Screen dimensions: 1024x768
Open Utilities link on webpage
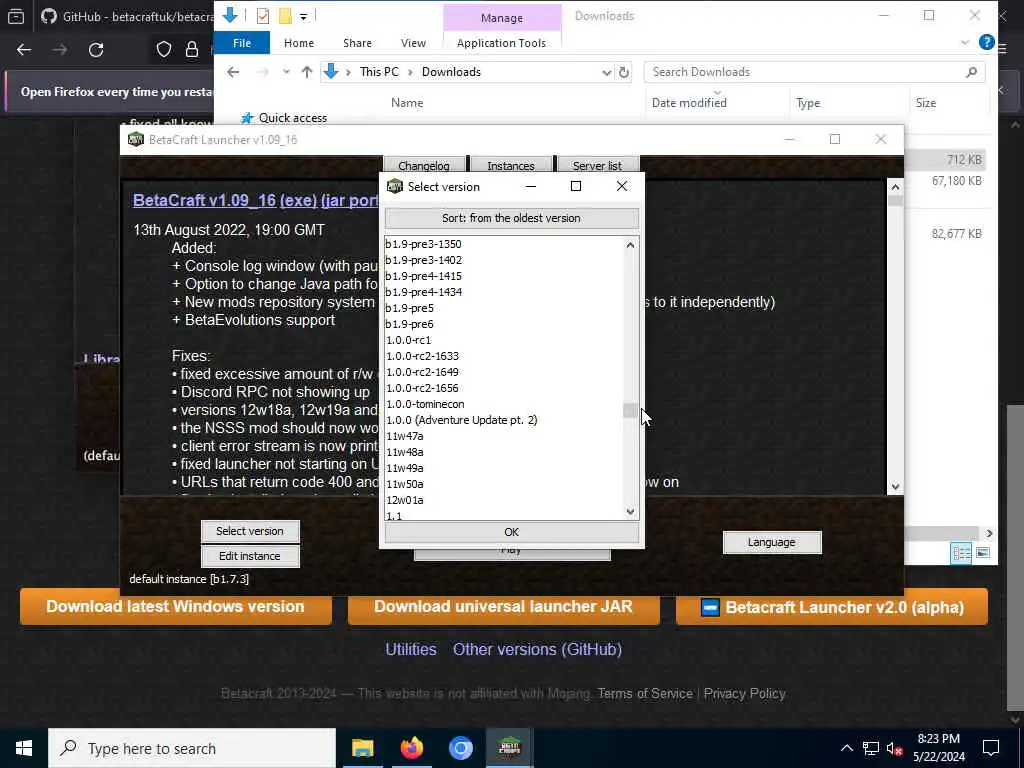point(411,649)
